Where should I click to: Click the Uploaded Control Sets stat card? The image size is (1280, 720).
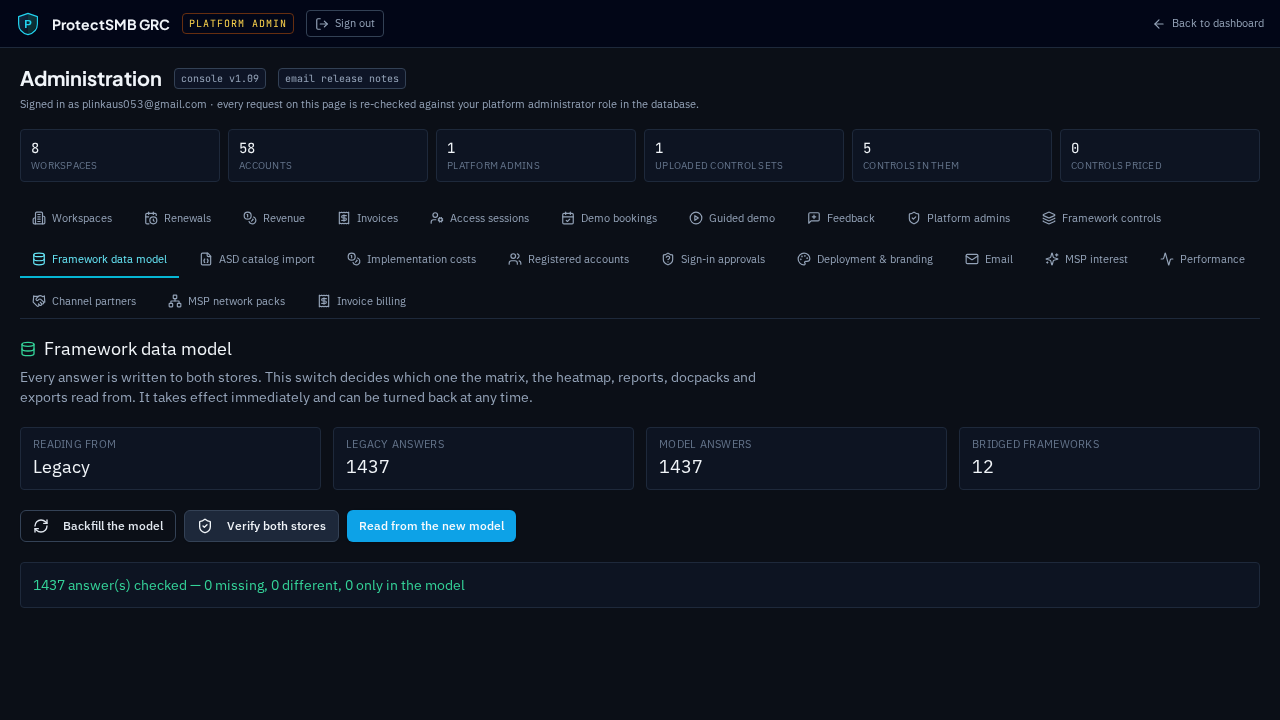pos(744,156)
